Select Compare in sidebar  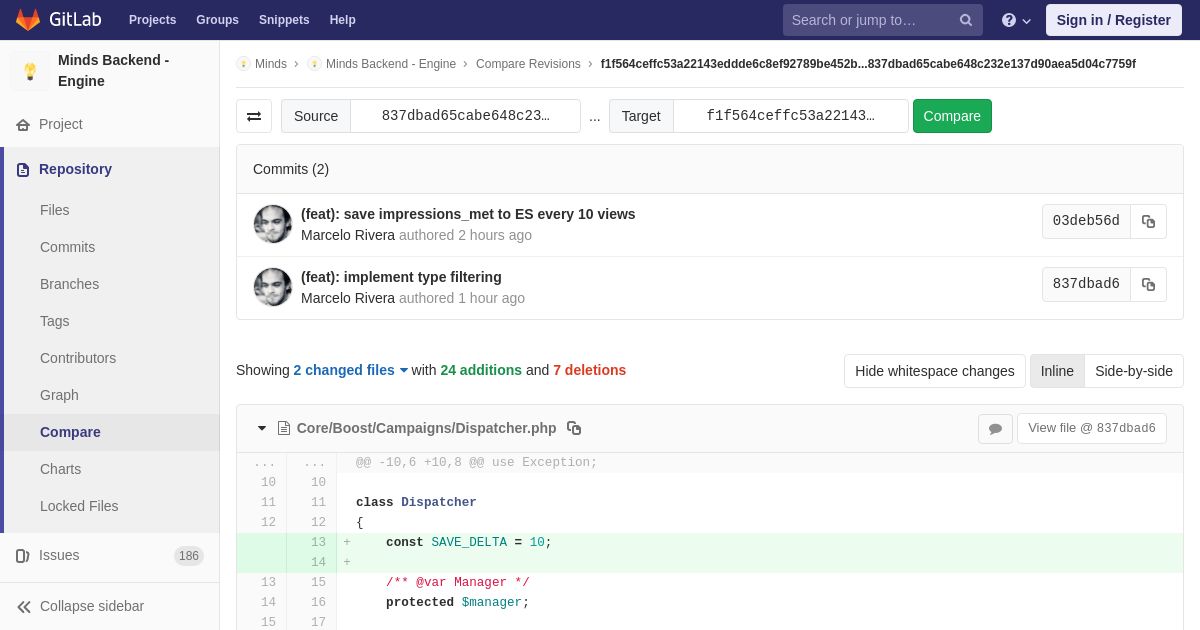coord(70,432)
